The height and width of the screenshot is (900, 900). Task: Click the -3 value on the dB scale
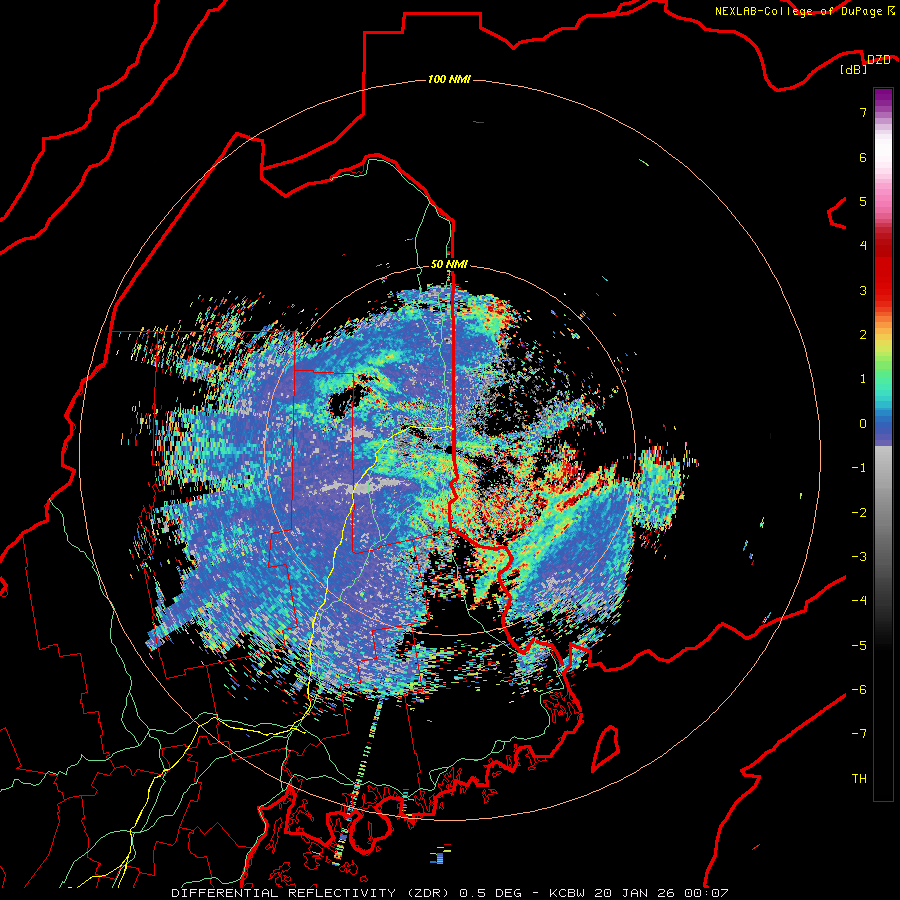point(859,557)
